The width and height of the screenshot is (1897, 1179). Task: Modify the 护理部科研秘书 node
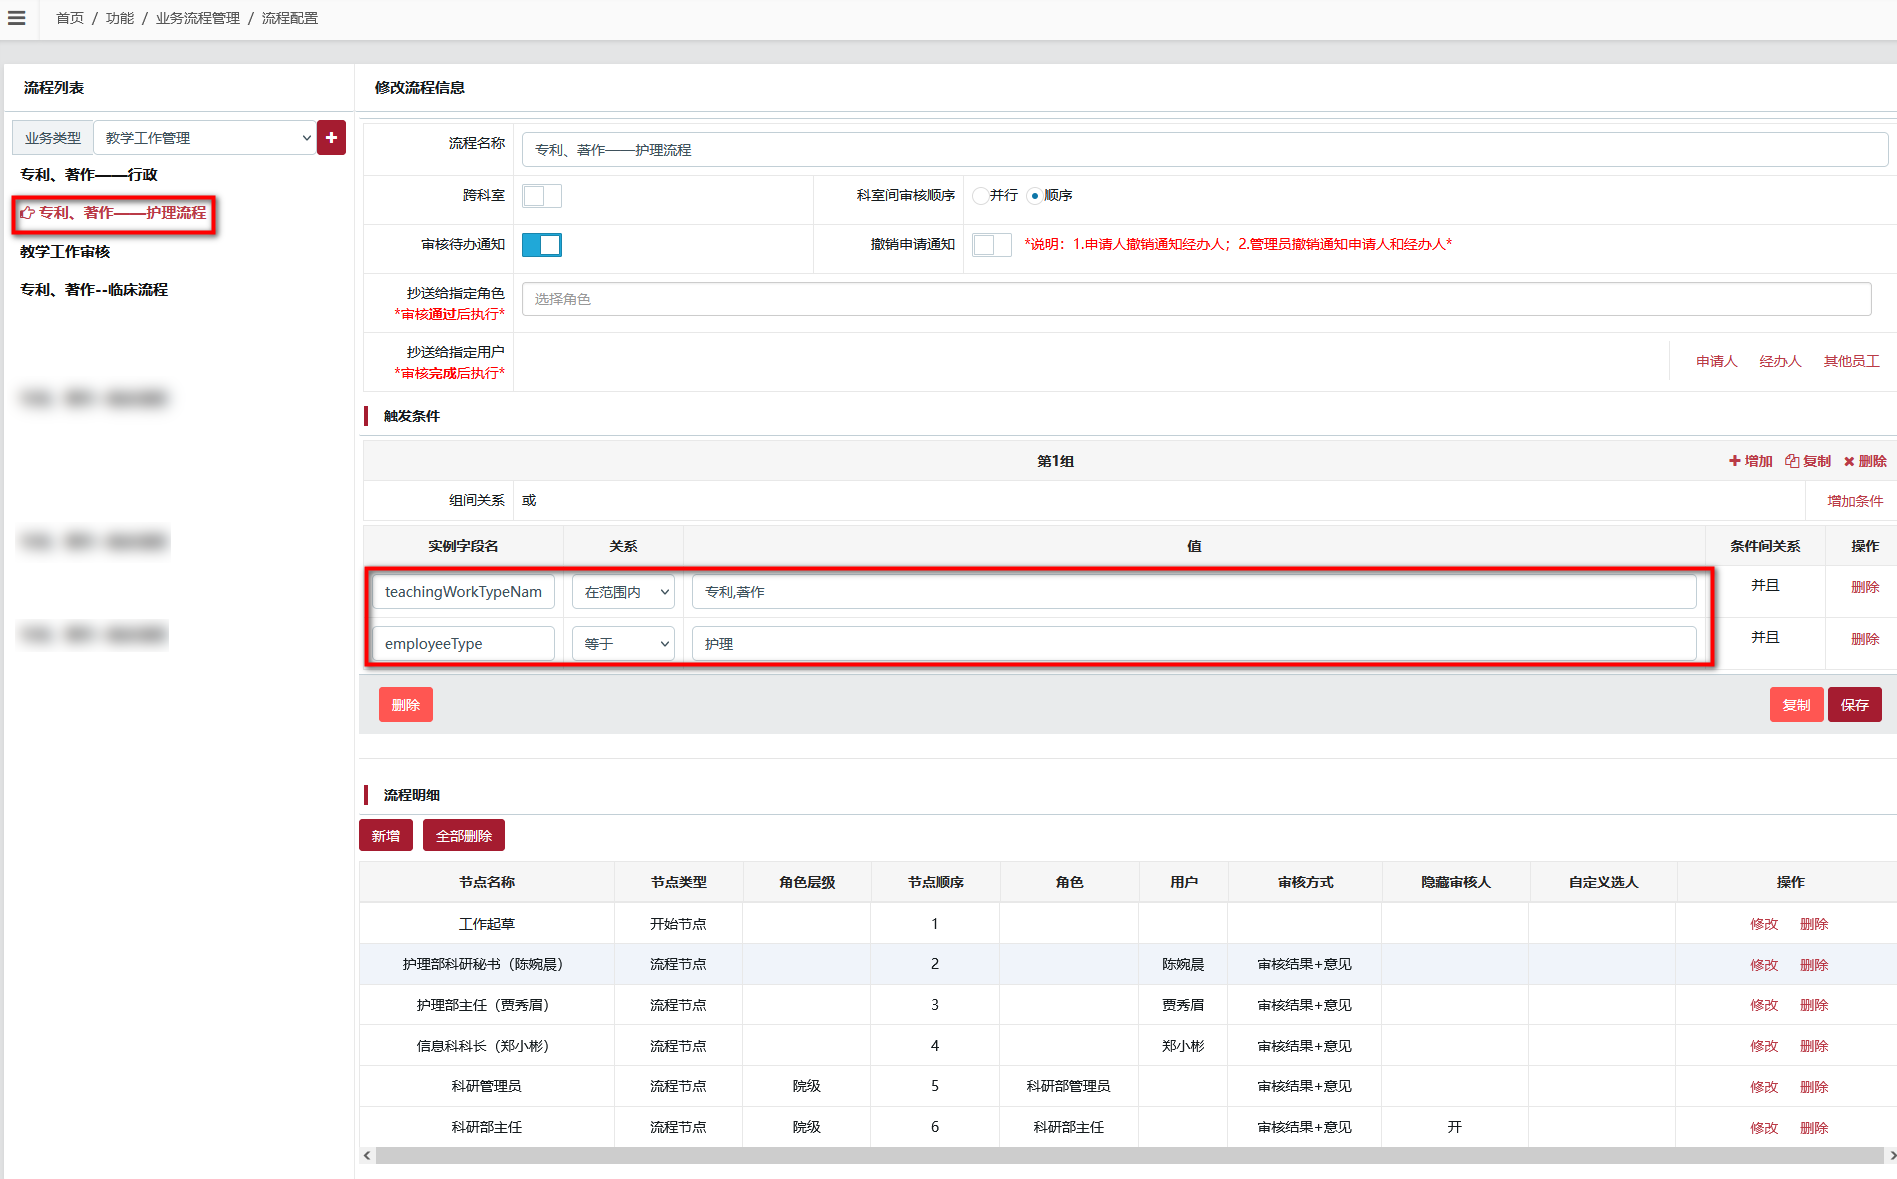(x=1764, y=965)
